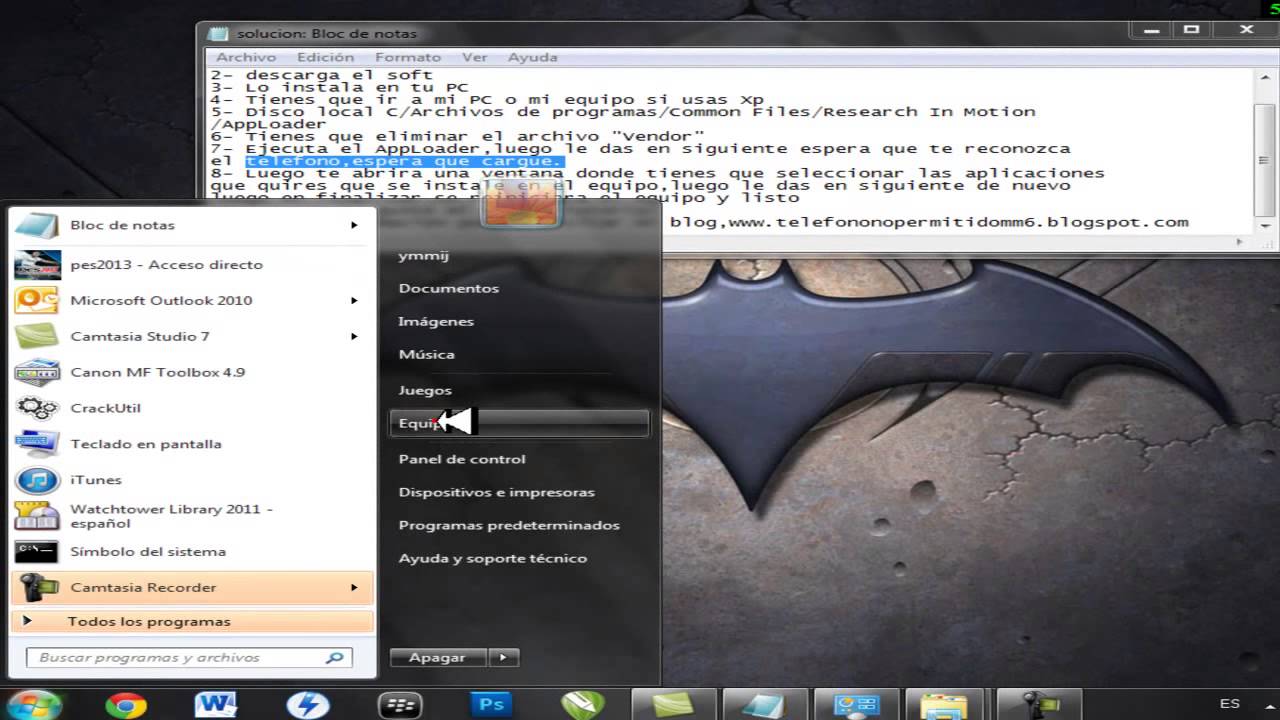Click the highlighted "telefono,espera que cargue." text
This screenshot has height=720, width=1280.
coord(405,161)
